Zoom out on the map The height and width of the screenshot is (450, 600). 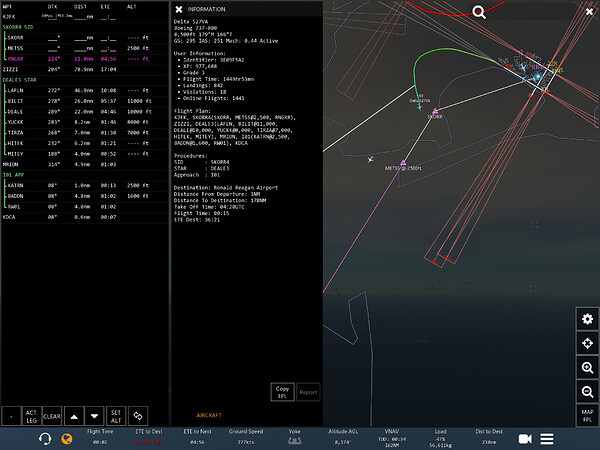click(x=587, y=392)
